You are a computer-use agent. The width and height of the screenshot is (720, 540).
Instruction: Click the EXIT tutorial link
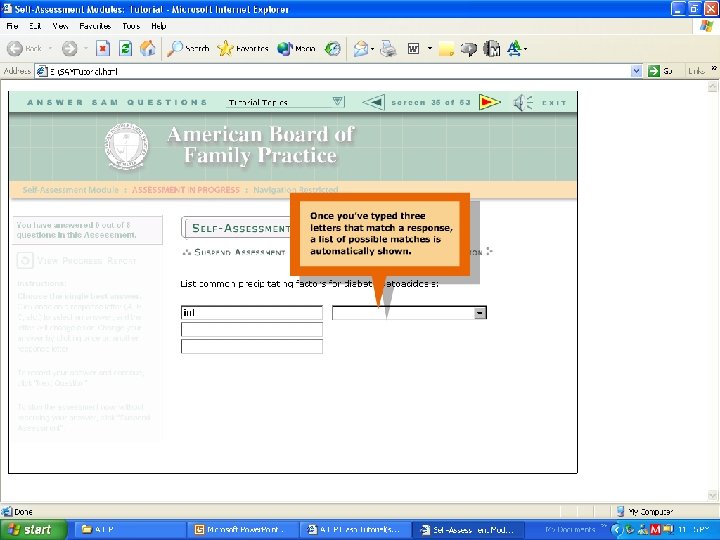point(554,102)
